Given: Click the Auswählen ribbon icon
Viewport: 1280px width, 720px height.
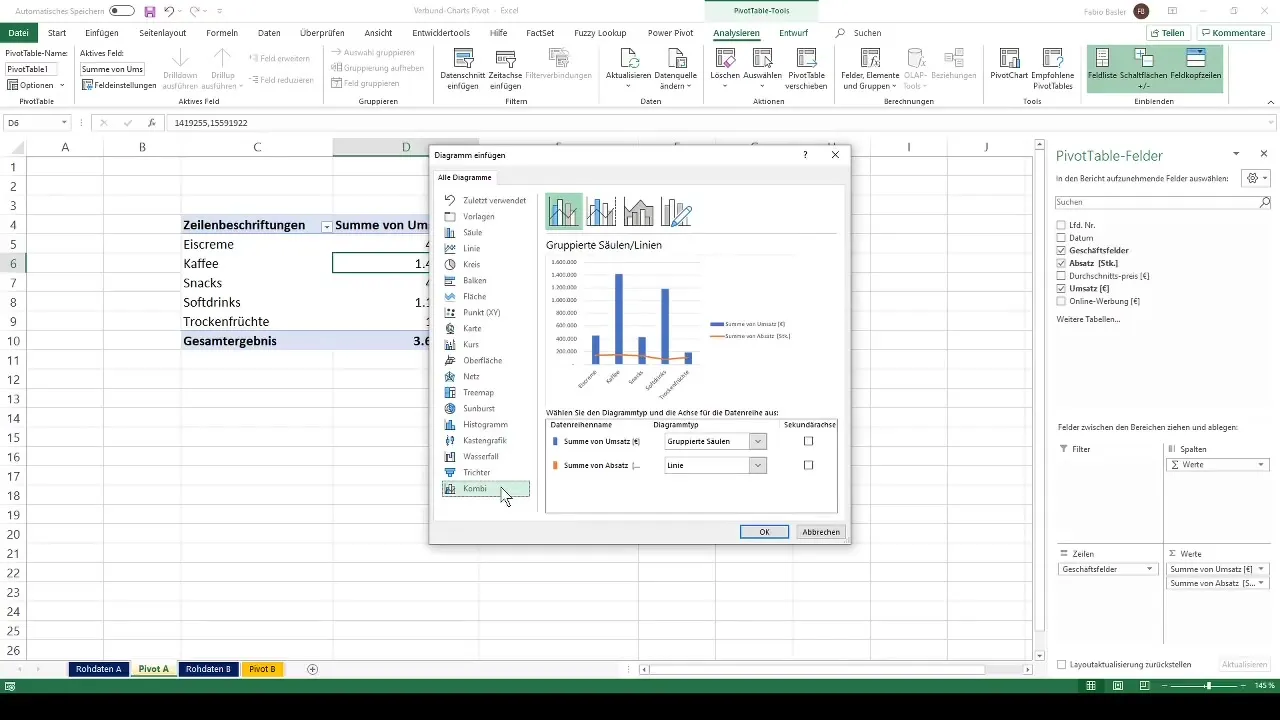Looking at the screenshot, I should (763, 58).
